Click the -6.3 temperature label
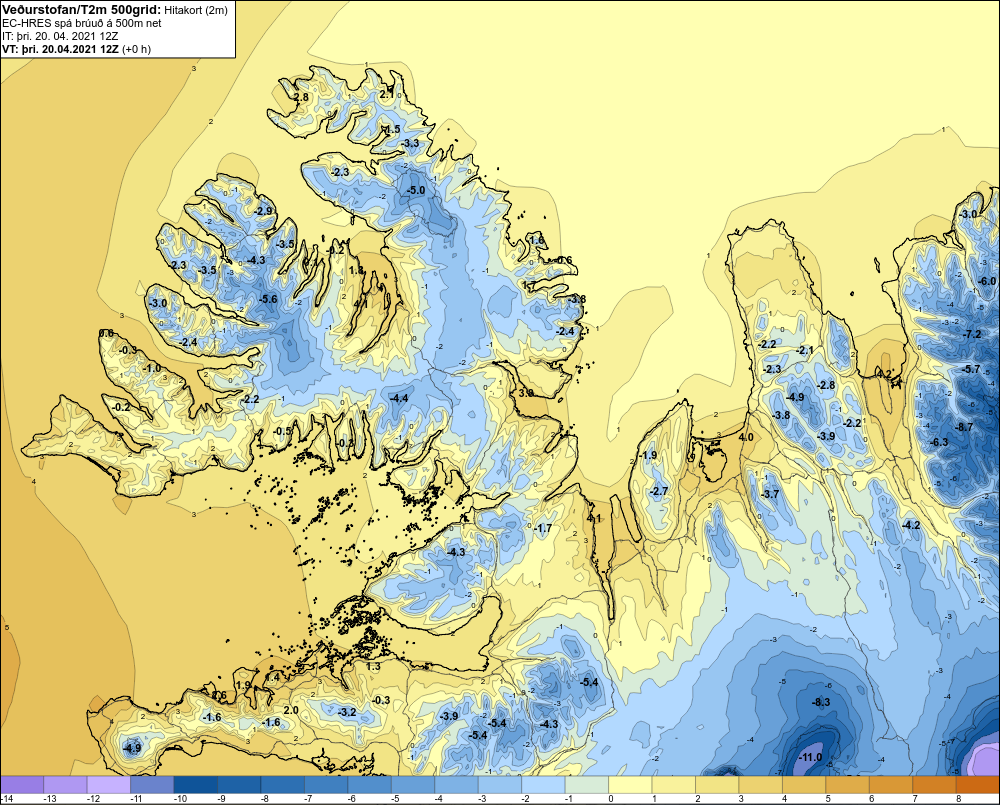Viewport: 1000px width, 805px height. 939,442
